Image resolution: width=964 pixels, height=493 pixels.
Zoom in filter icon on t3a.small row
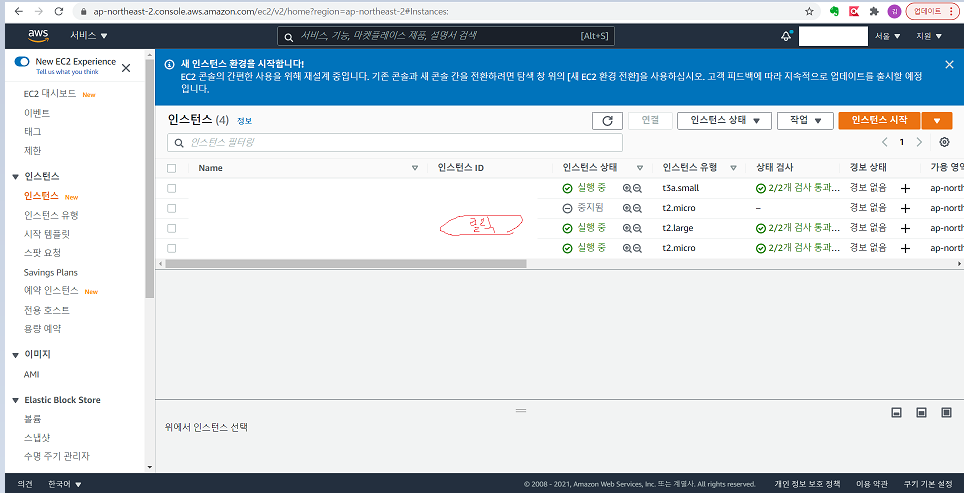point(627,188)
